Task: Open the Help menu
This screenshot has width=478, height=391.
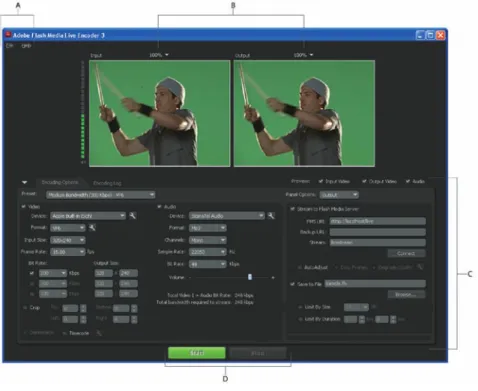Action: (x=26, y=46)
